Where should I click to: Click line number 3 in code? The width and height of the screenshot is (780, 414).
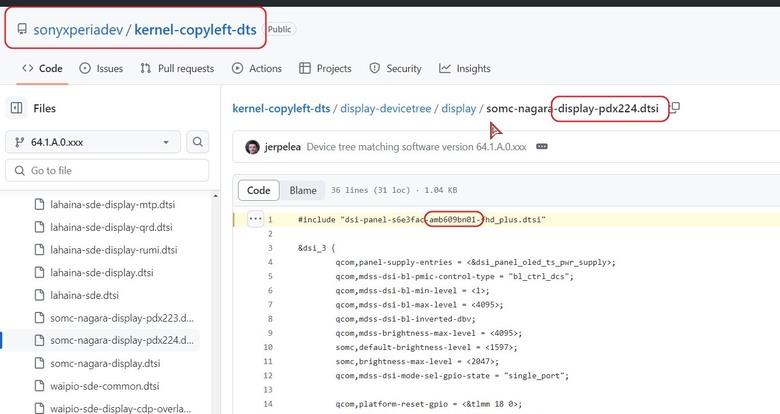(x=270, y=248)
